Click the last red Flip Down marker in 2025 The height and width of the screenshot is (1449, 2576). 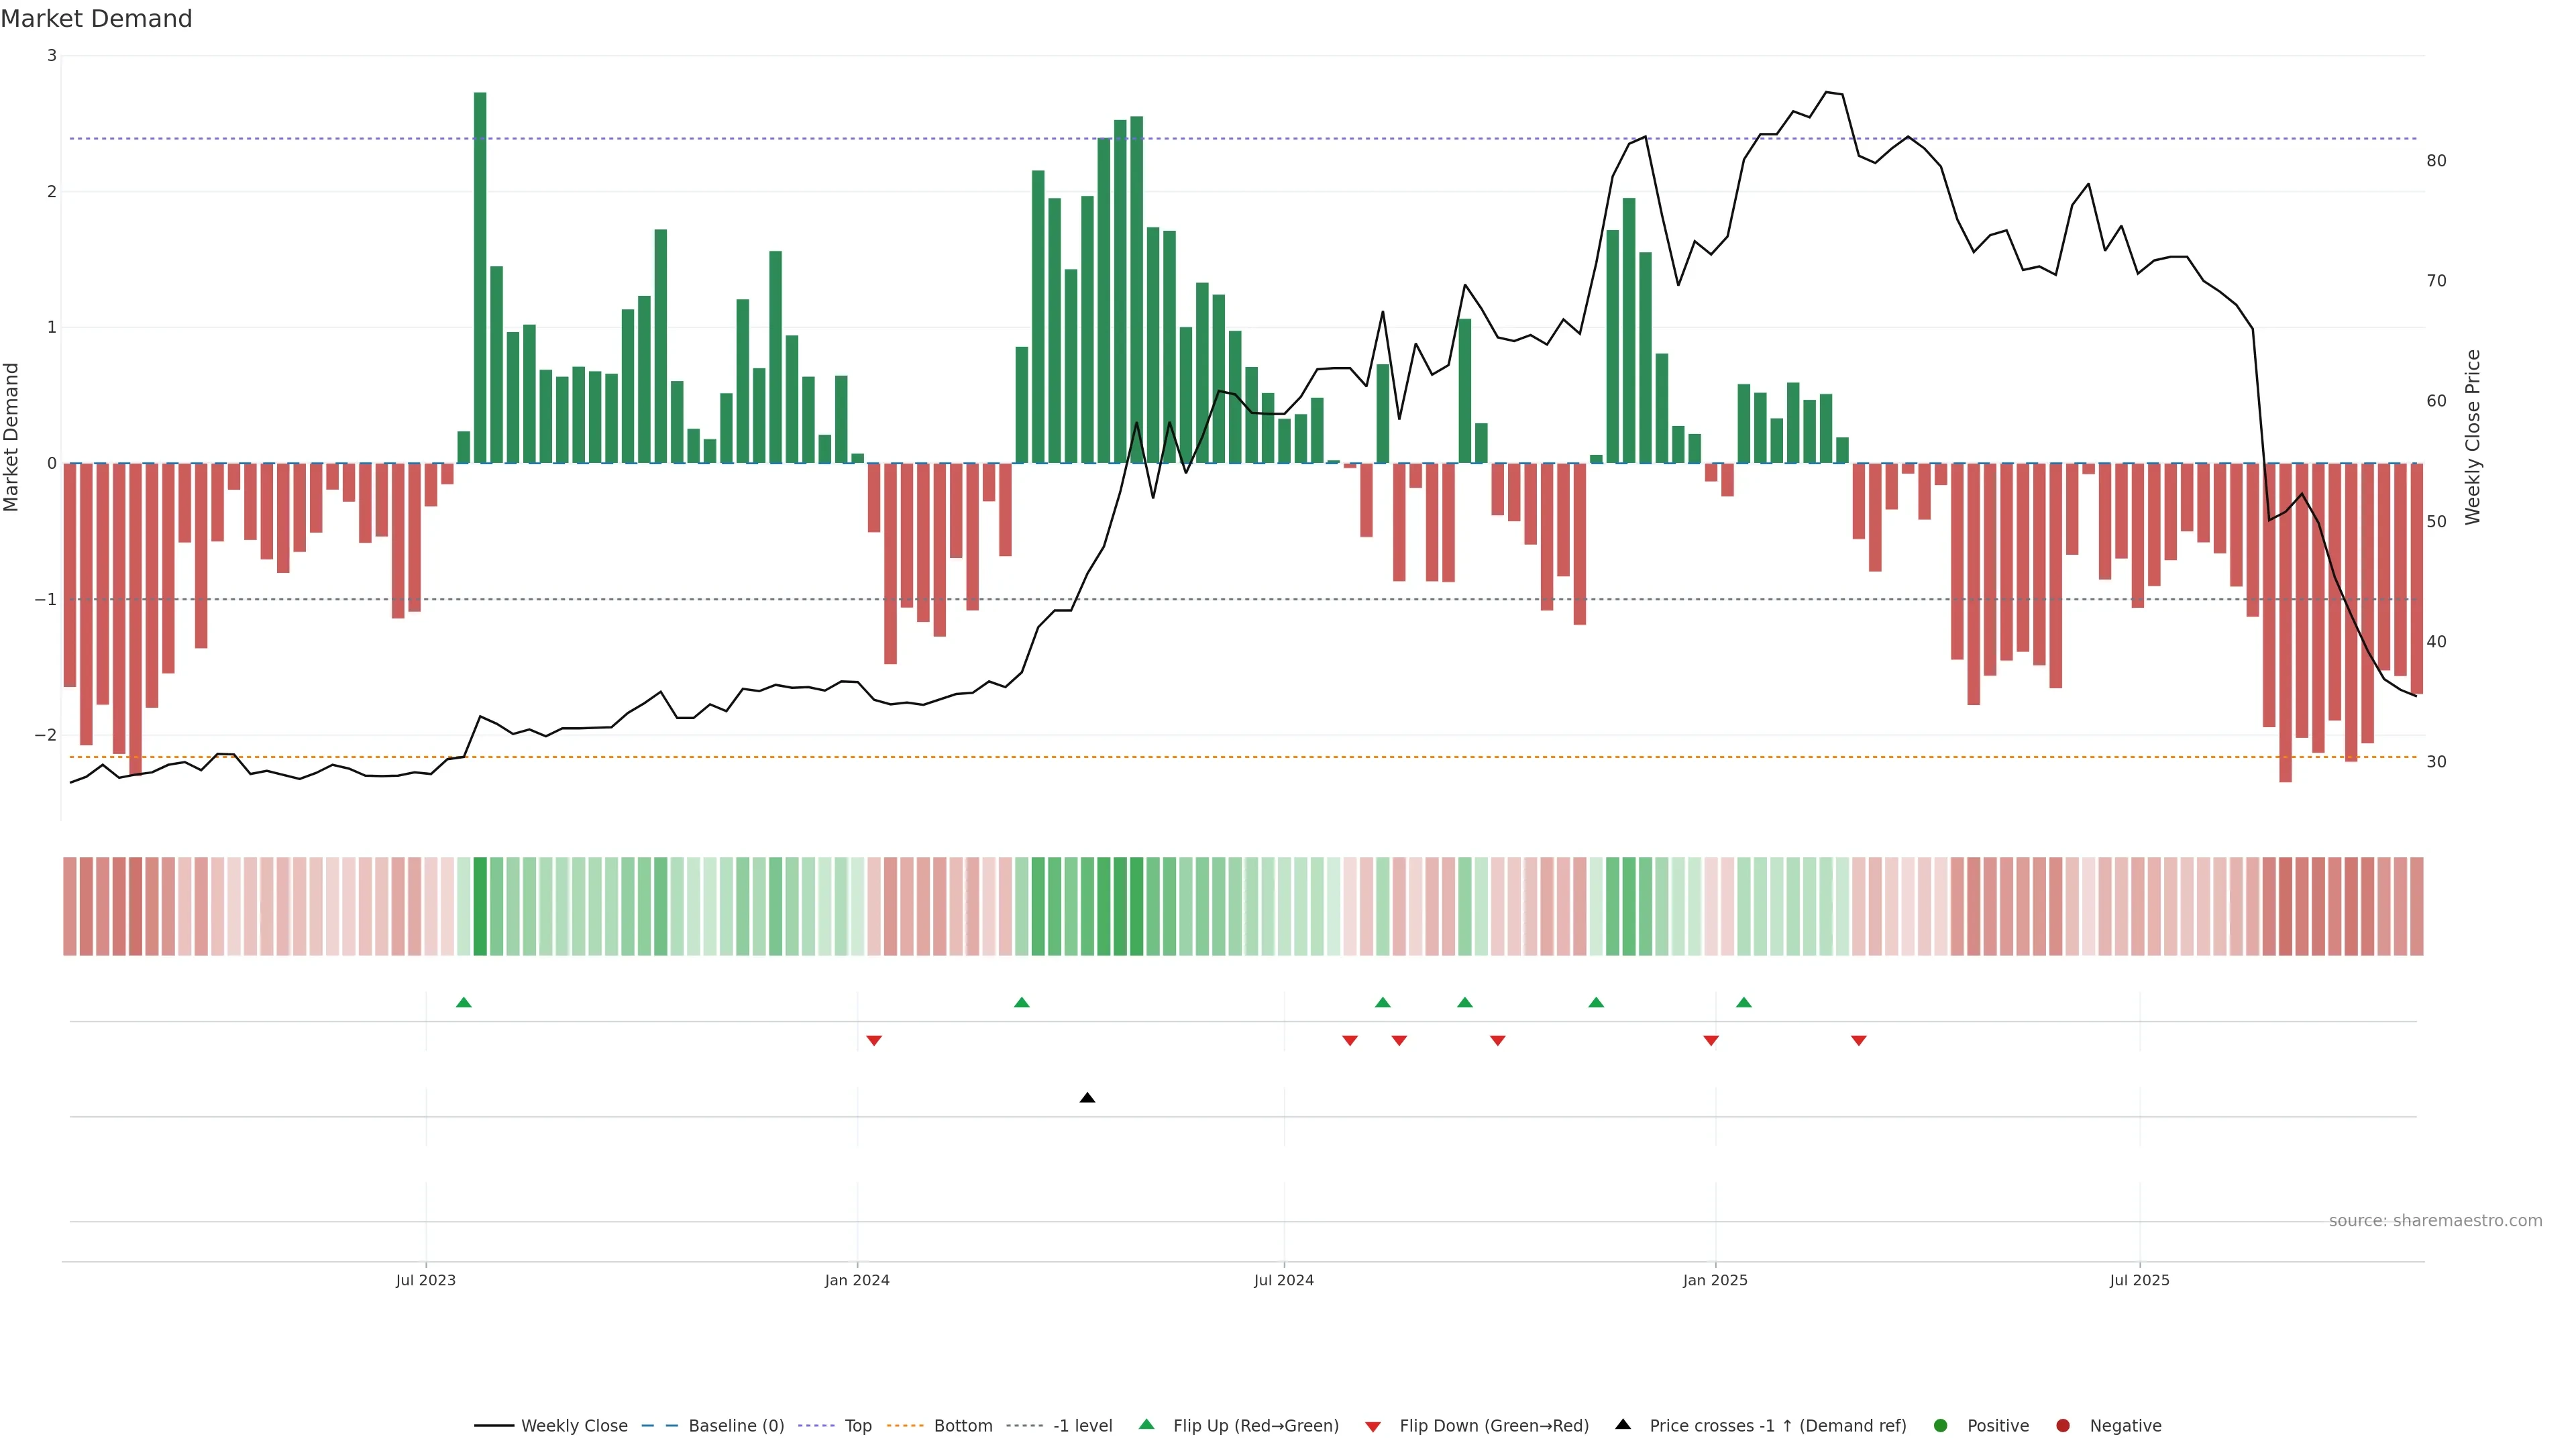point(1858,1041)
